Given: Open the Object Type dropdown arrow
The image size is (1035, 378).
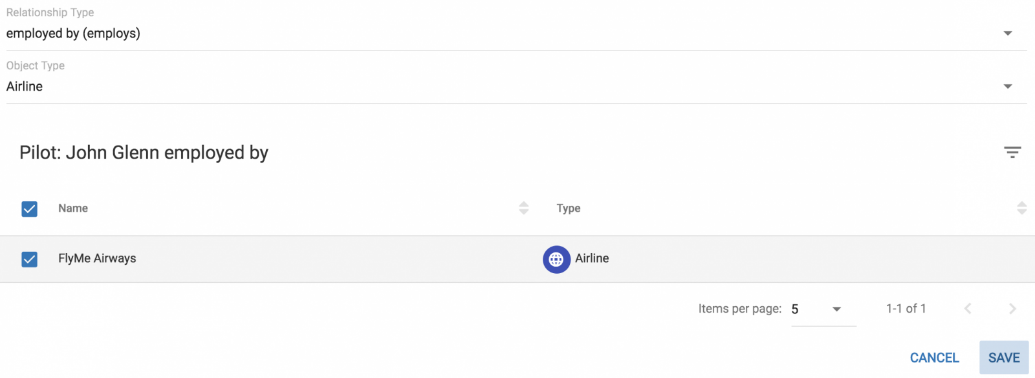Looking at the screenshot, I should (x=1007, y=86).
